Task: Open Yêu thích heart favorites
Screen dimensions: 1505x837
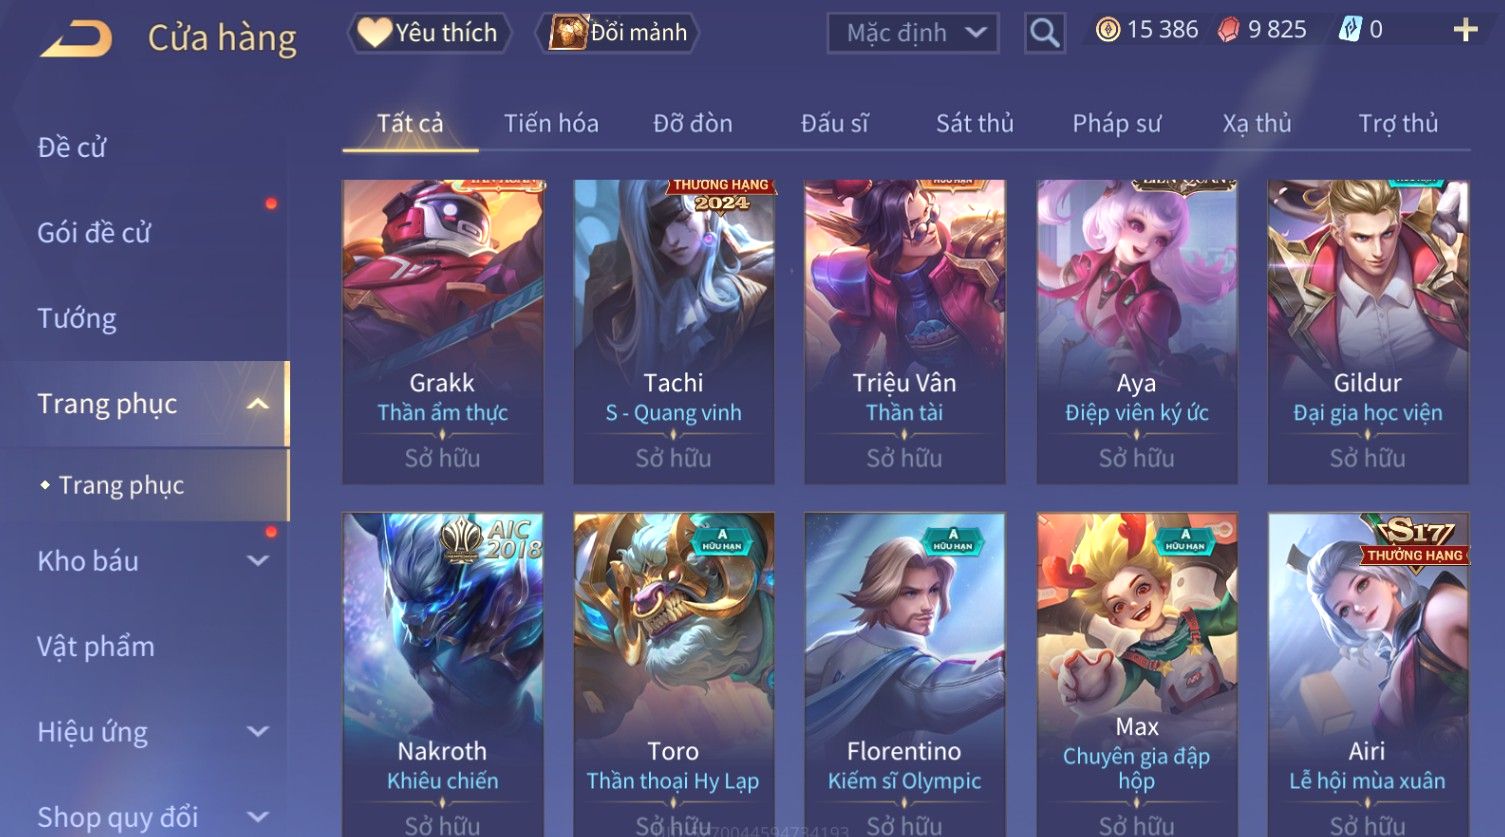Action: pyautogui.click(x=429, y=33)
